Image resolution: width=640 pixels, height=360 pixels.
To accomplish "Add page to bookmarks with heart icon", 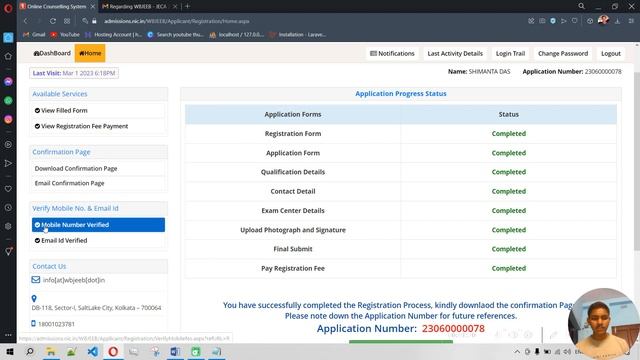I will [575, 21].
